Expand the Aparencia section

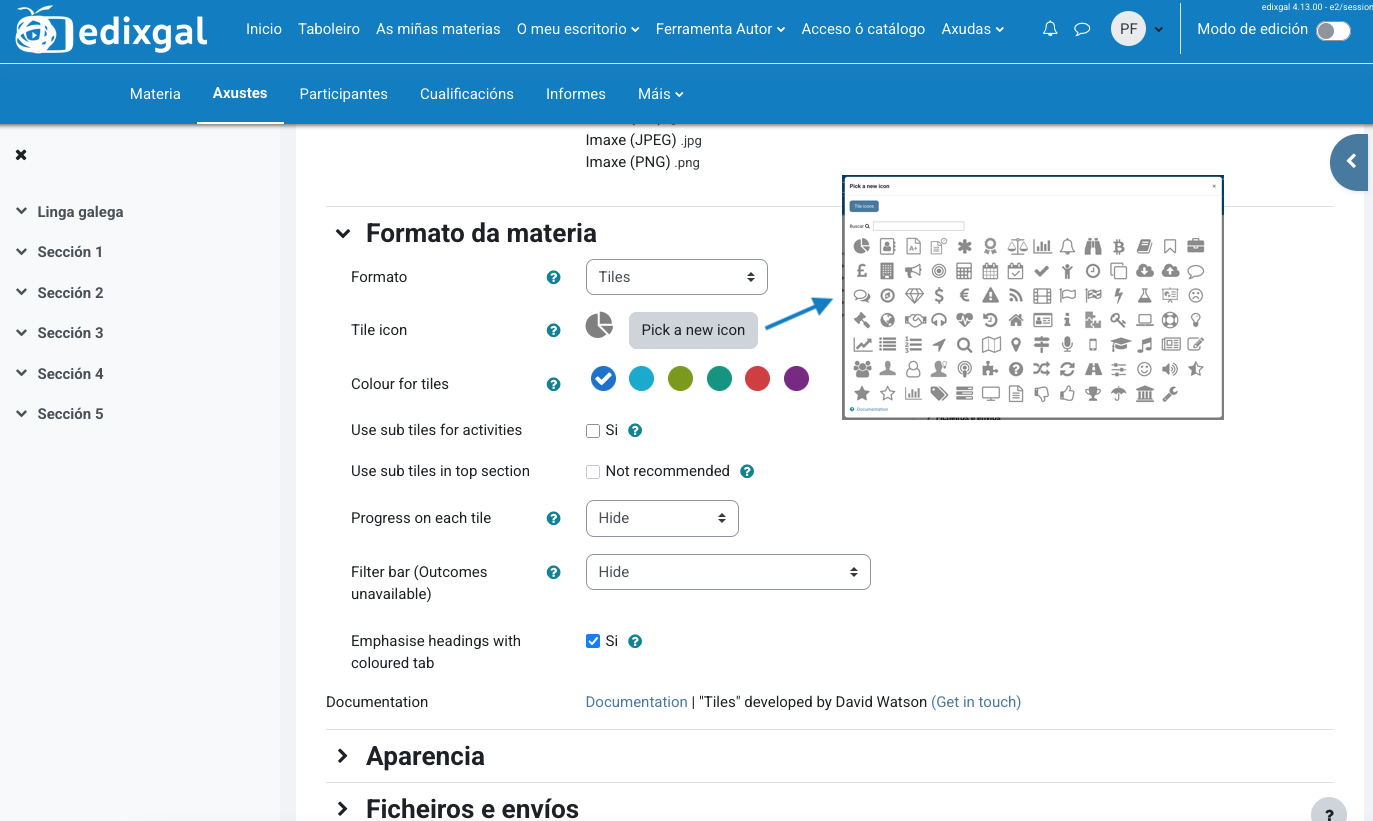425,756
